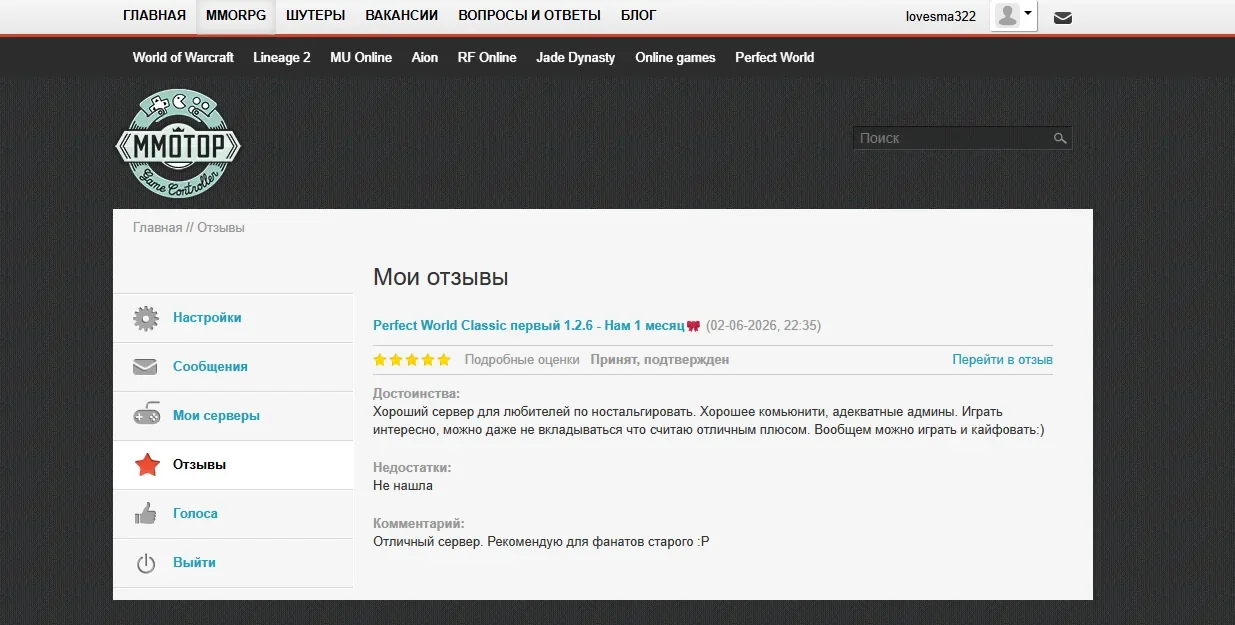
Task: Click the red ribbon icon after review title
Action: pyautogui.click(x=693, y=326)
